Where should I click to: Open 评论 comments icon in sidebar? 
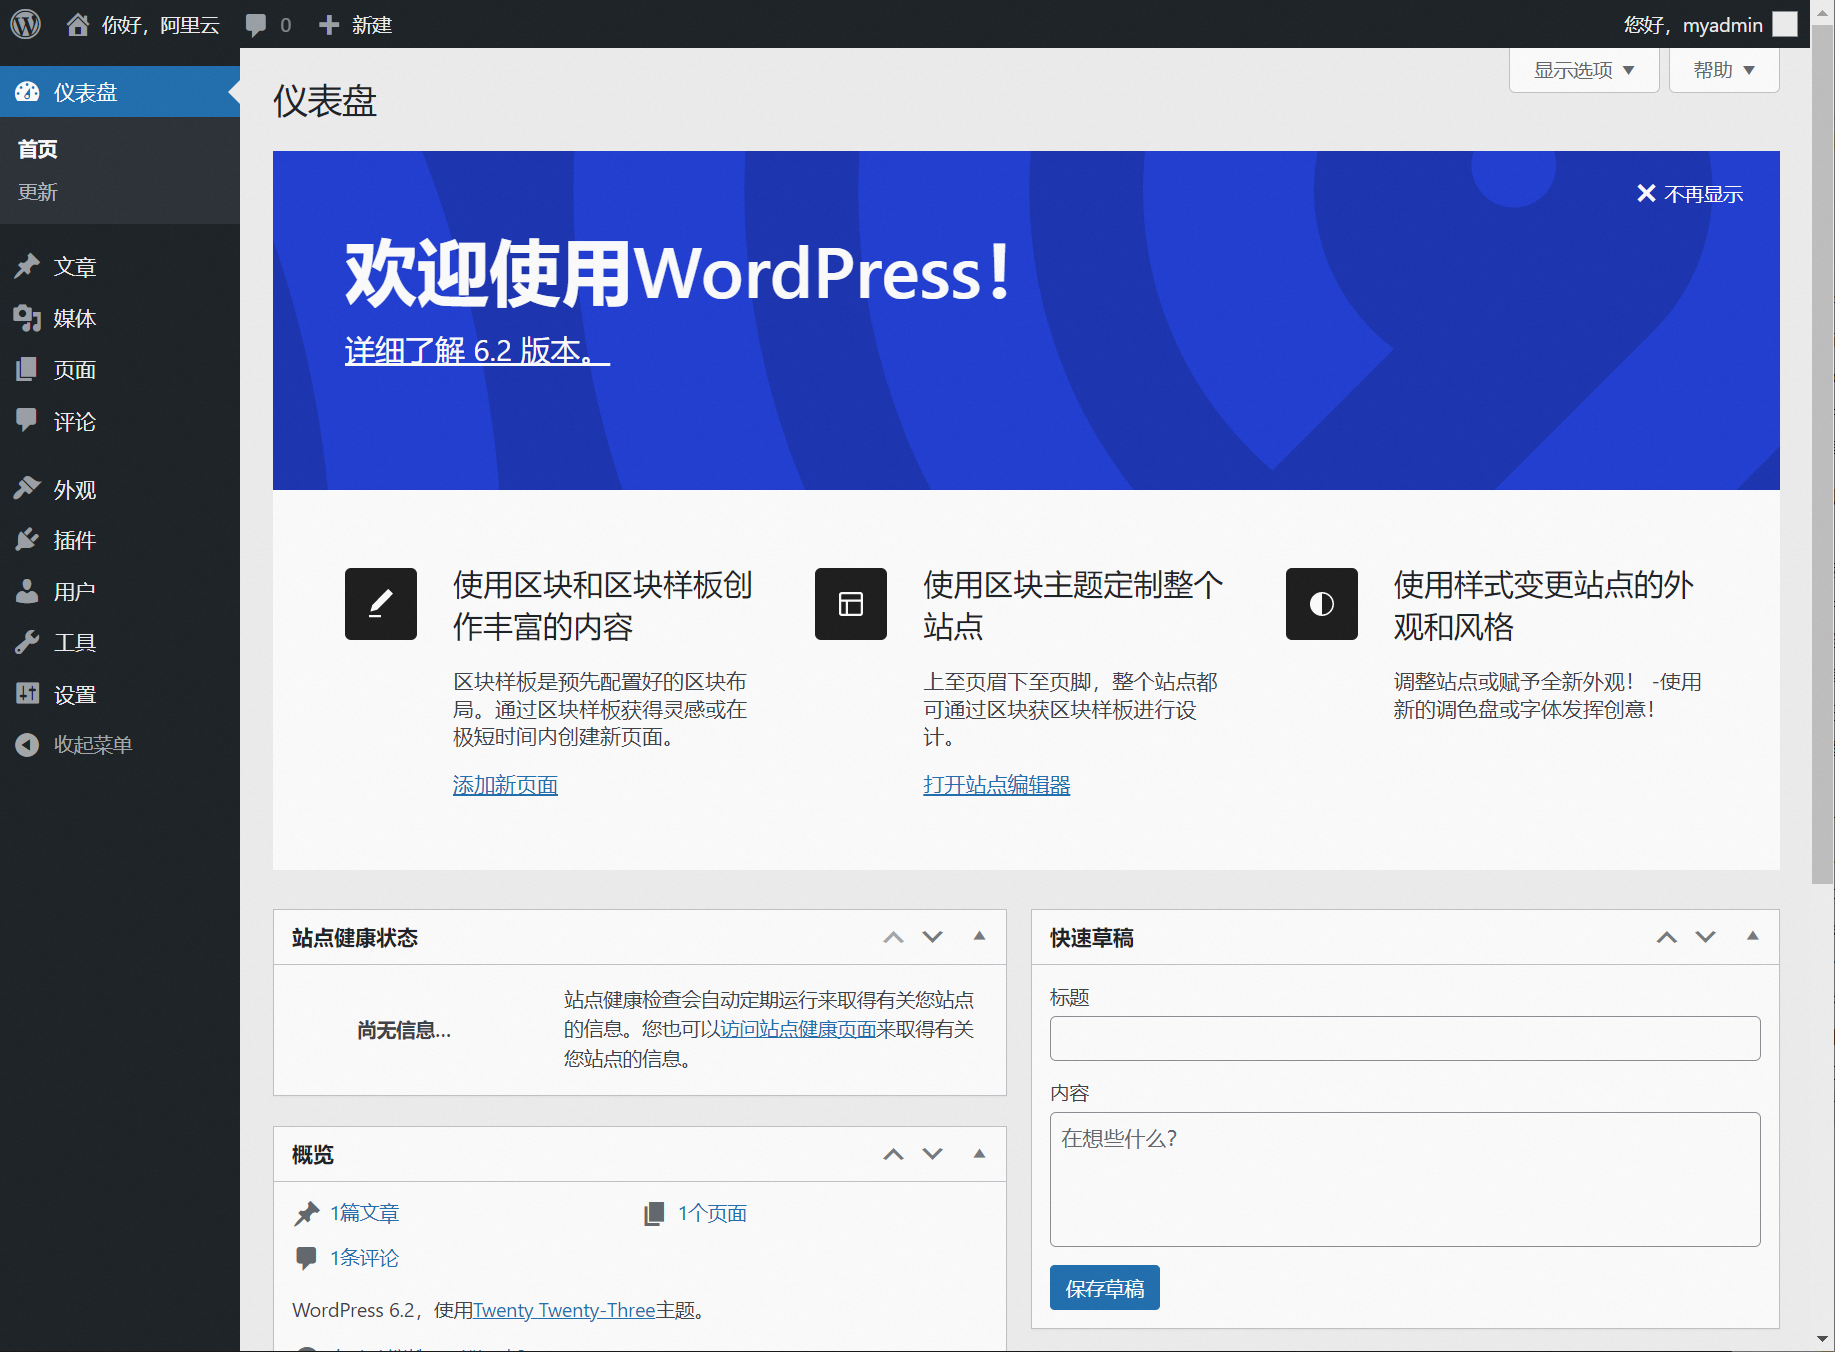coord(27,420)
